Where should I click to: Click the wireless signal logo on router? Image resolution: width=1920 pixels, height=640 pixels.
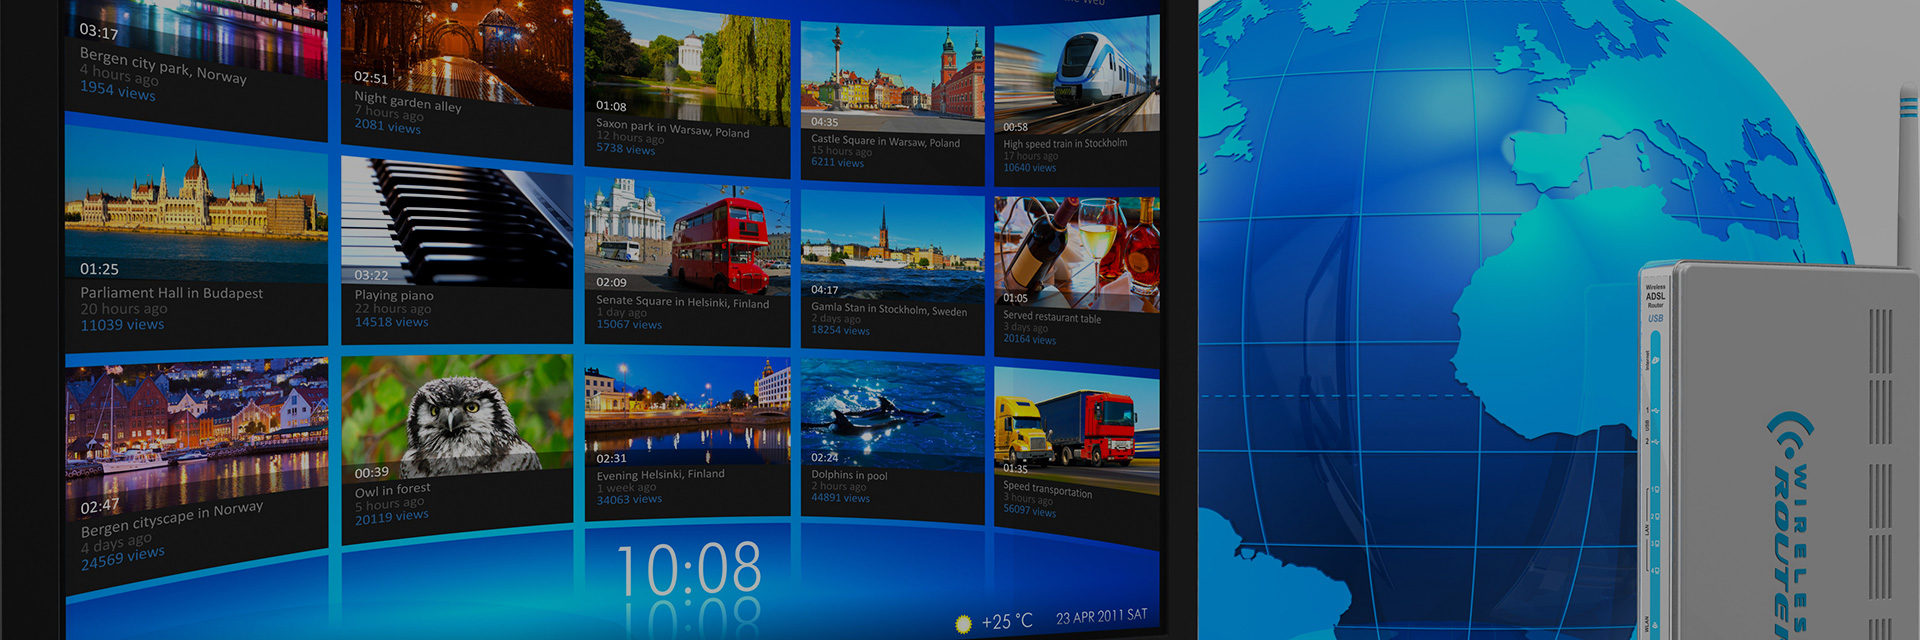1786,436
